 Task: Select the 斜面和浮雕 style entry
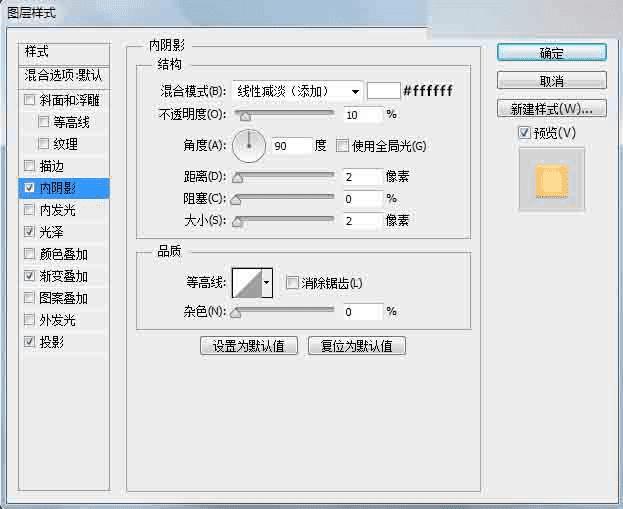[x=69, y=100]
